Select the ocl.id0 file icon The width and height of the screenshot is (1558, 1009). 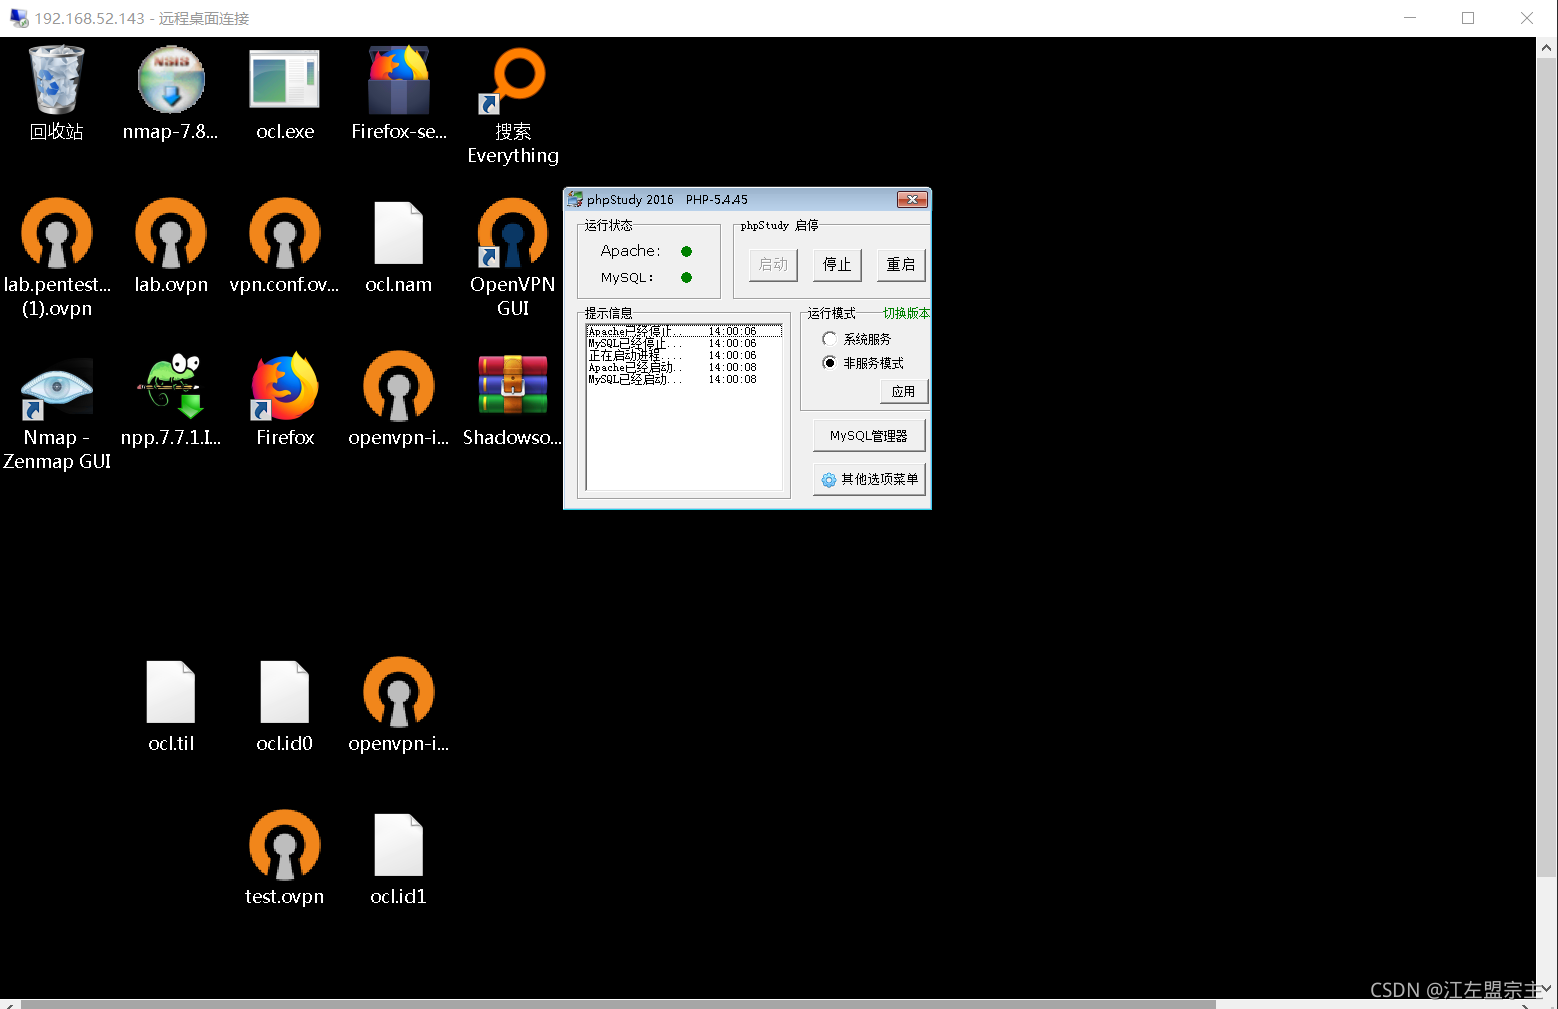(285, 705)
